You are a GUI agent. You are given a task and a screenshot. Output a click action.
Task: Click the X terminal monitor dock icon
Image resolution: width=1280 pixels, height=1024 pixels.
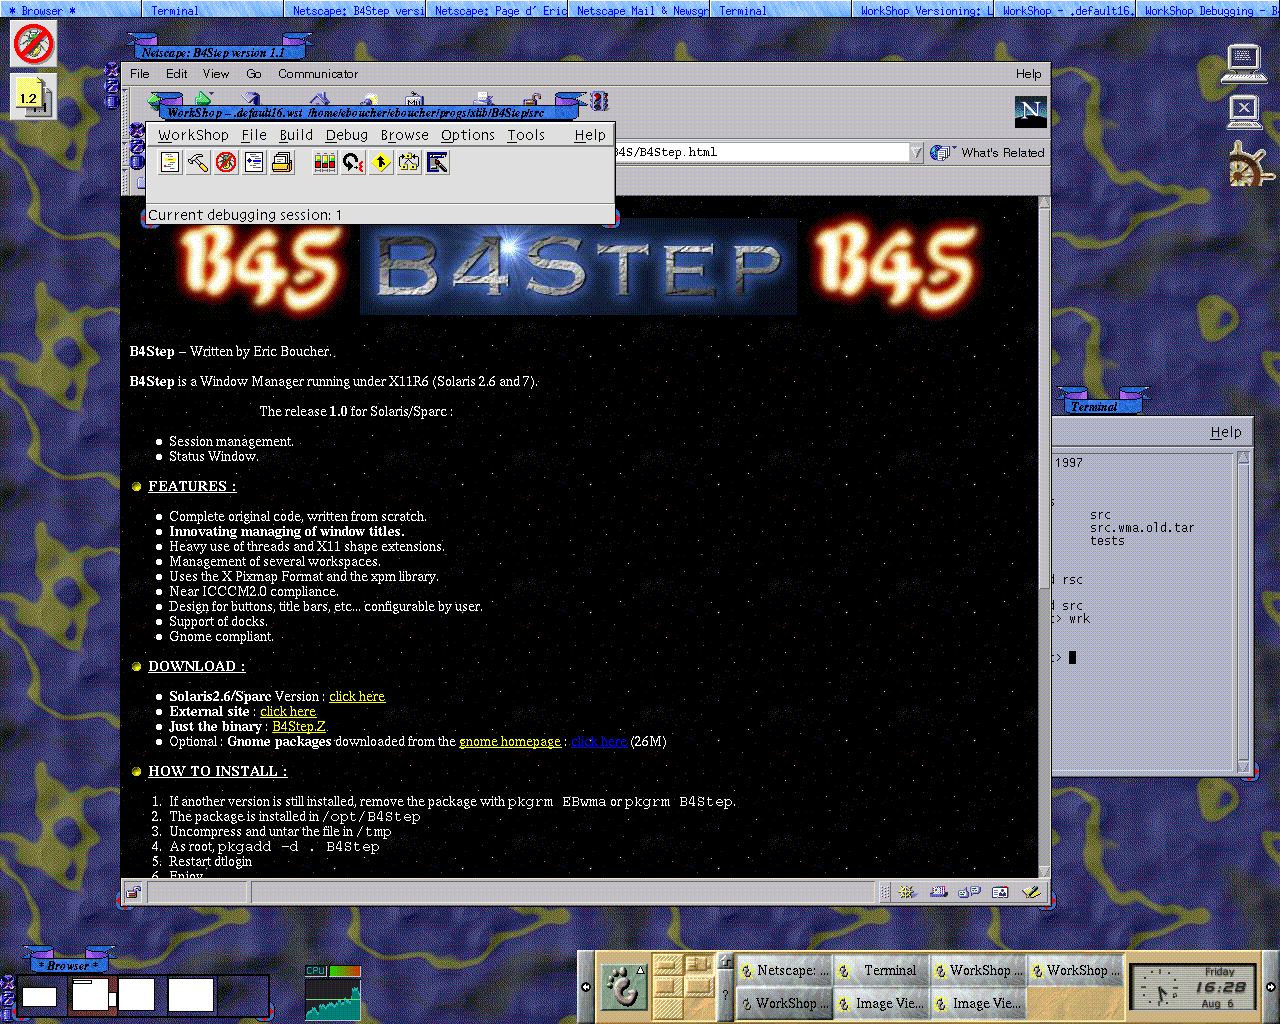coord(1244,111)
